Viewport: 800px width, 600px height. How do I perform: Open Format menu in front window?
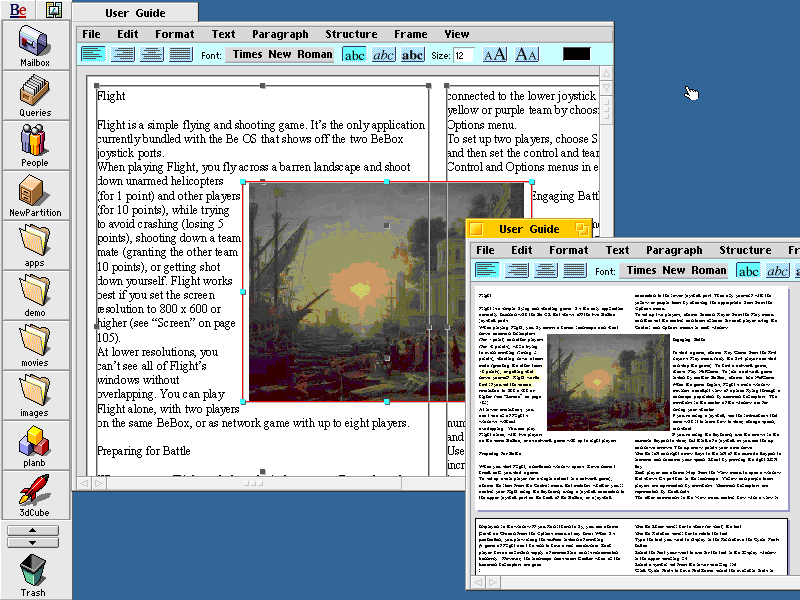[x=568, y=250]
